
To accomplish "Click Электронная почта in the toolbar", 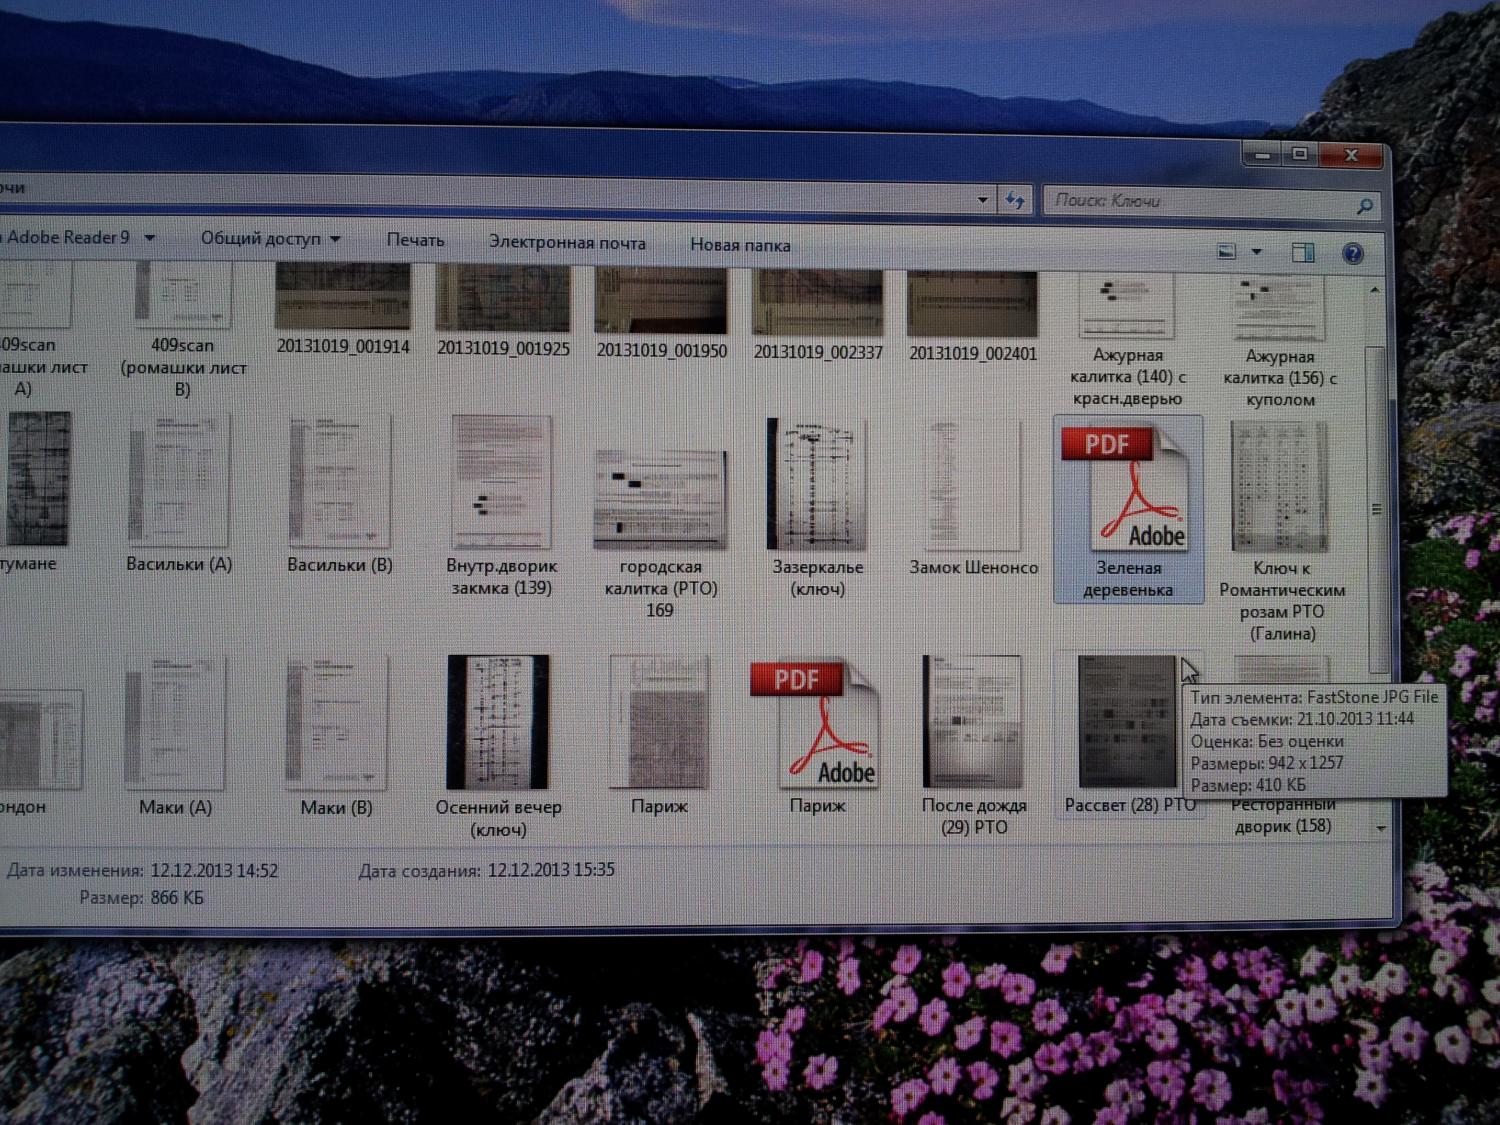I will 567,243.
